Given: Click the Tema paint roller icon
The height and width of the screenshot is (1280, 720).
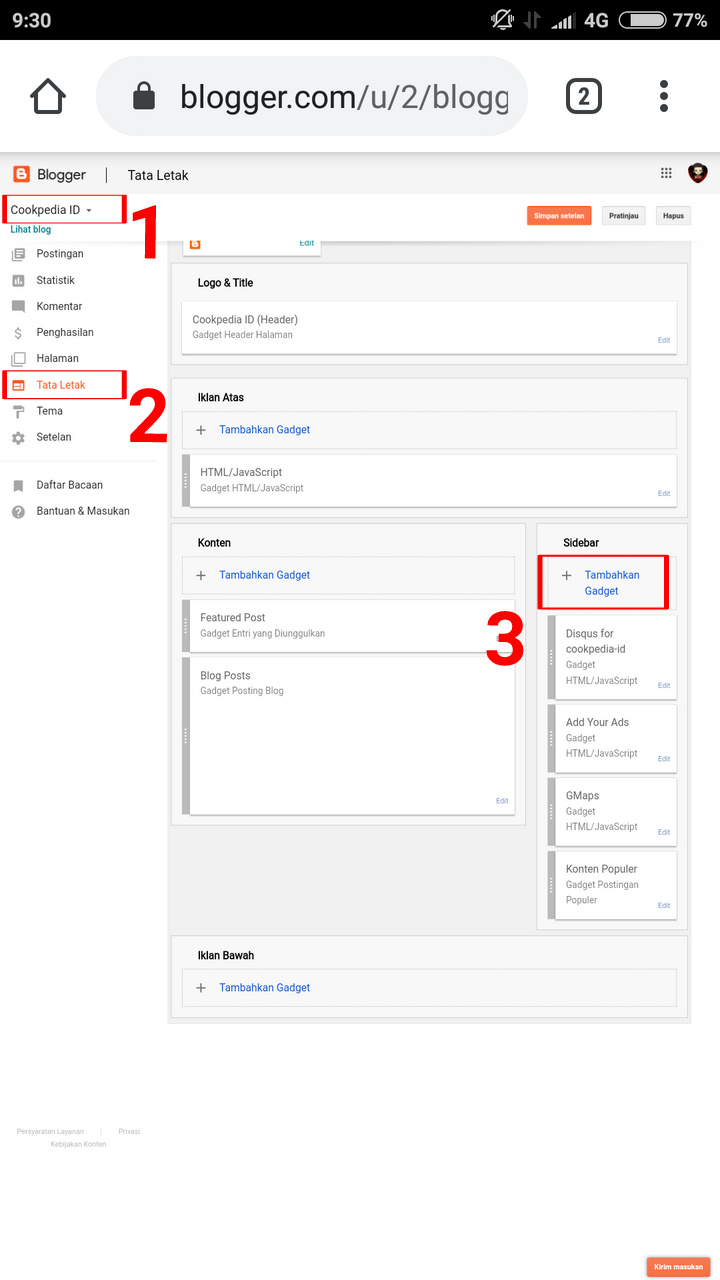Looking at the screenshot, I should click(18, 411).
